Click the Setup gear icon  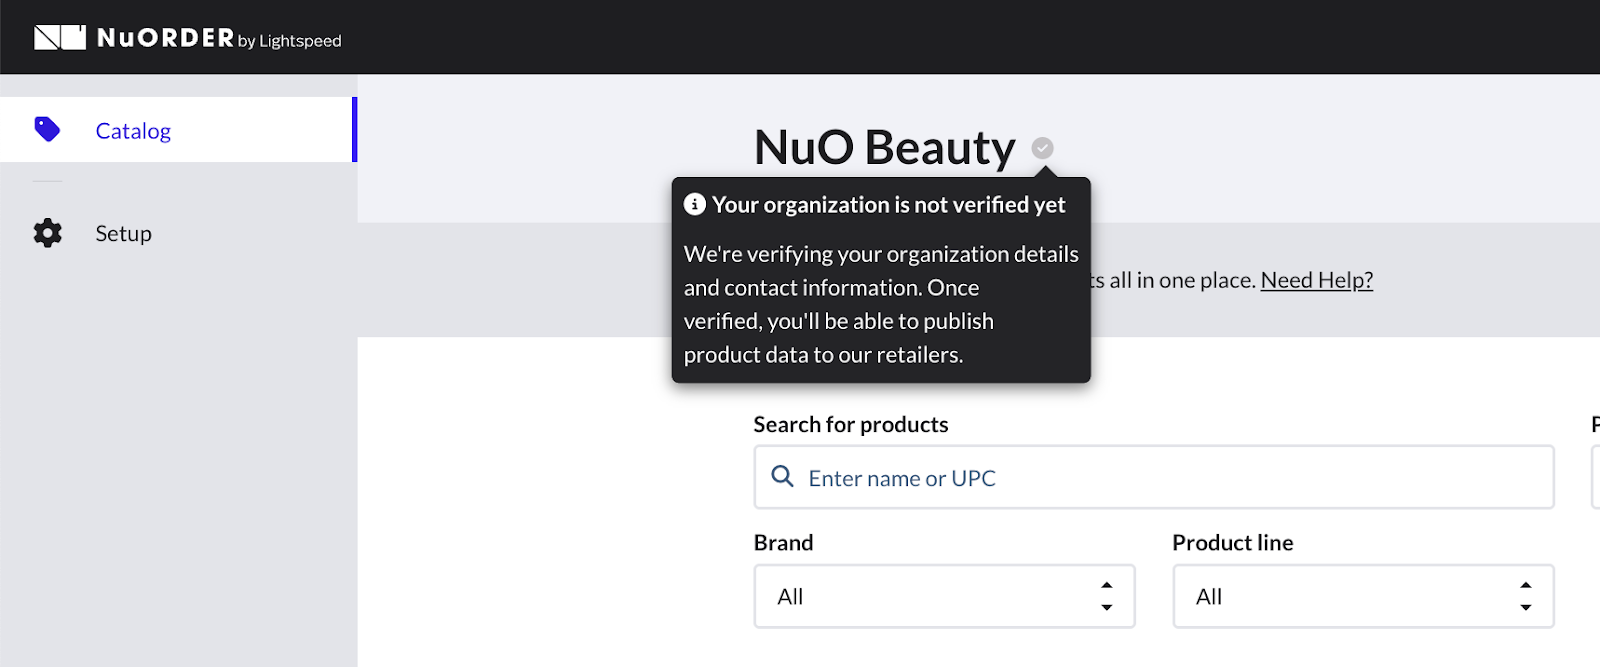[x=47, y=233]
